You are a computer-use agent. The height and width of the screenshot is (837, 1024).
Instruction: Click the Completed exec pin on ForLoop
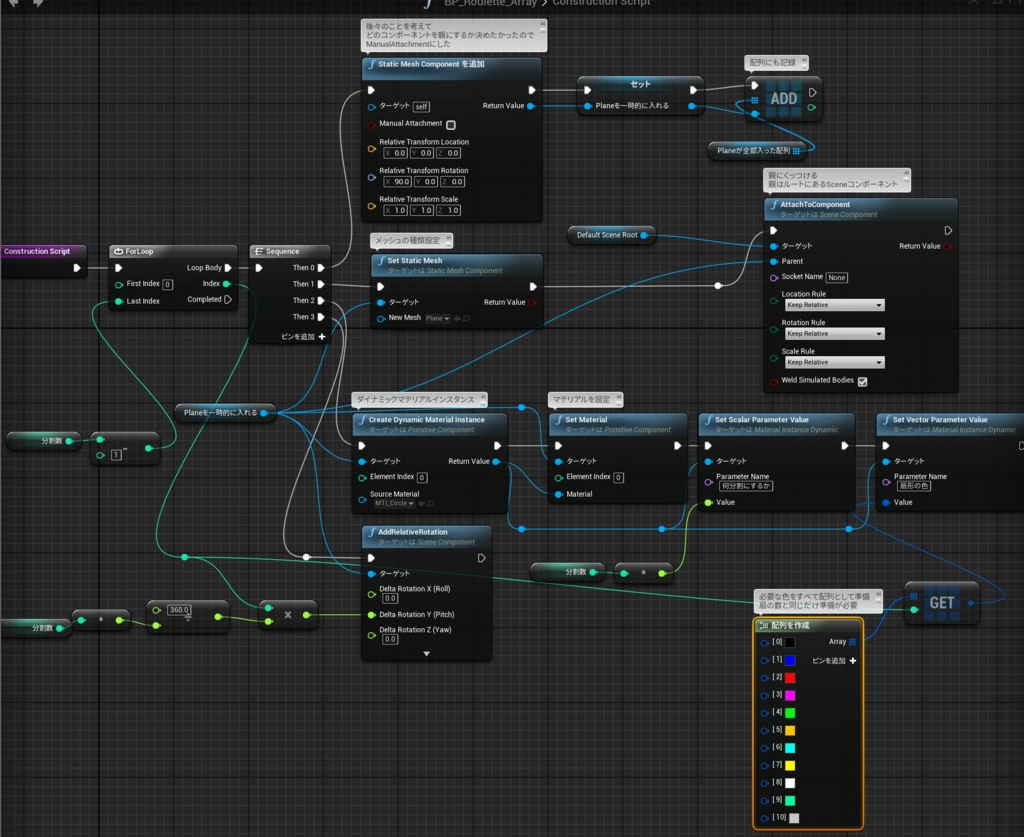tap(228, 300)
